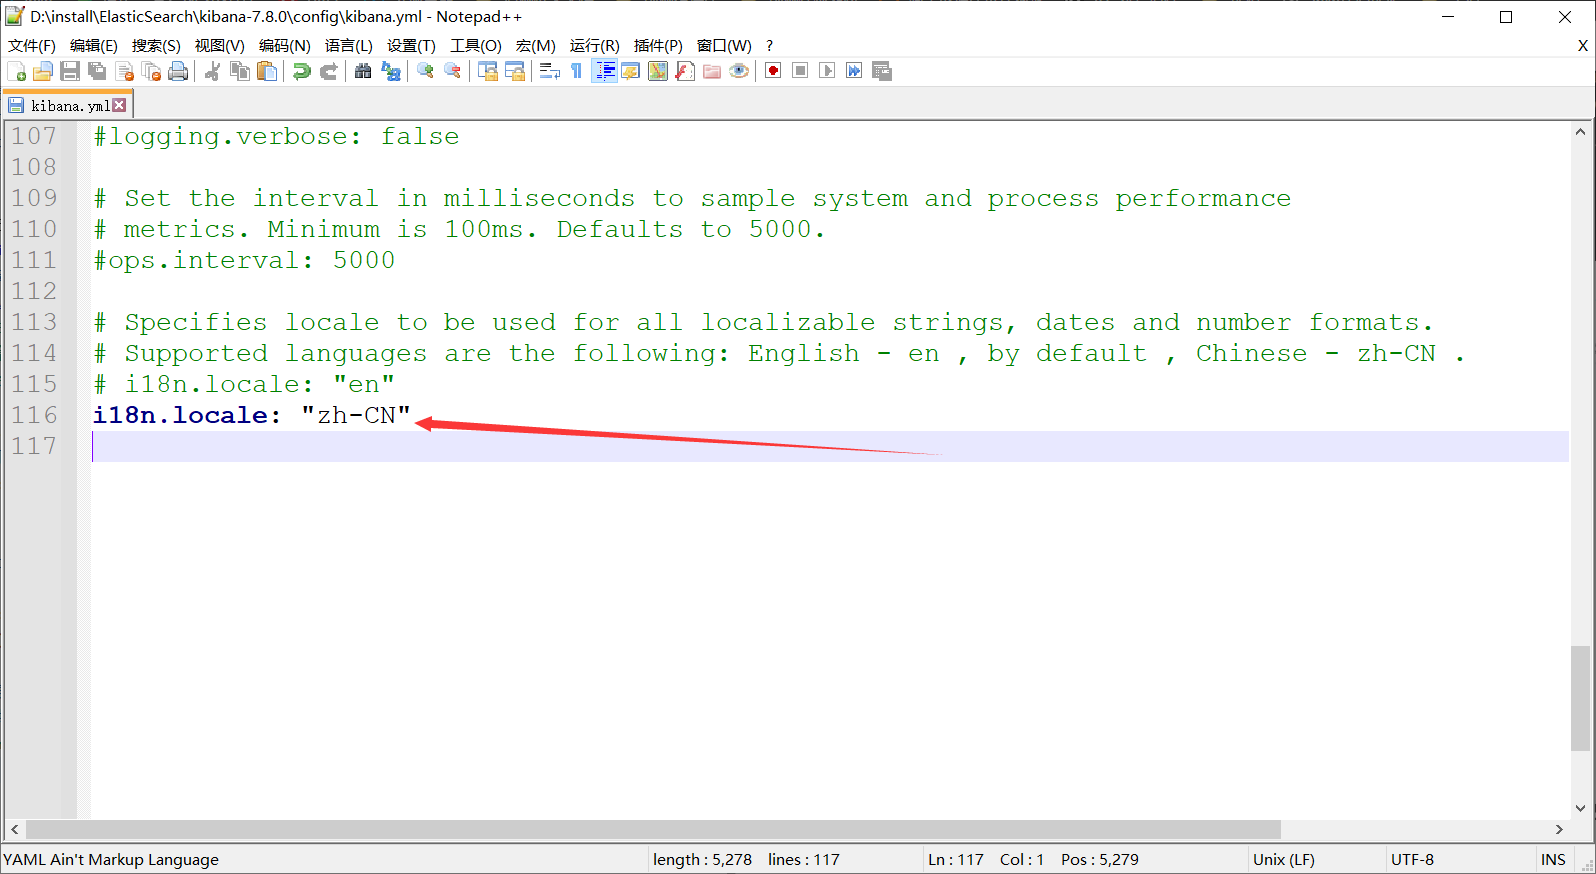This screenshot has width=1596, height=874.
Task: Open the 视图(V) menu
Action: pos(220,46)
